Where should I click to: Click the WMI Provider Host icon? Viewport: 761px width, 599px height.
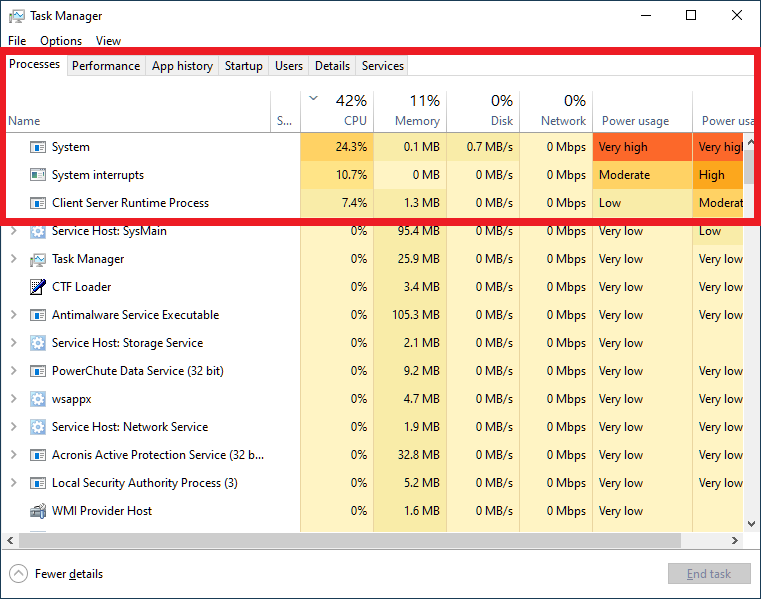pos(38,511)
